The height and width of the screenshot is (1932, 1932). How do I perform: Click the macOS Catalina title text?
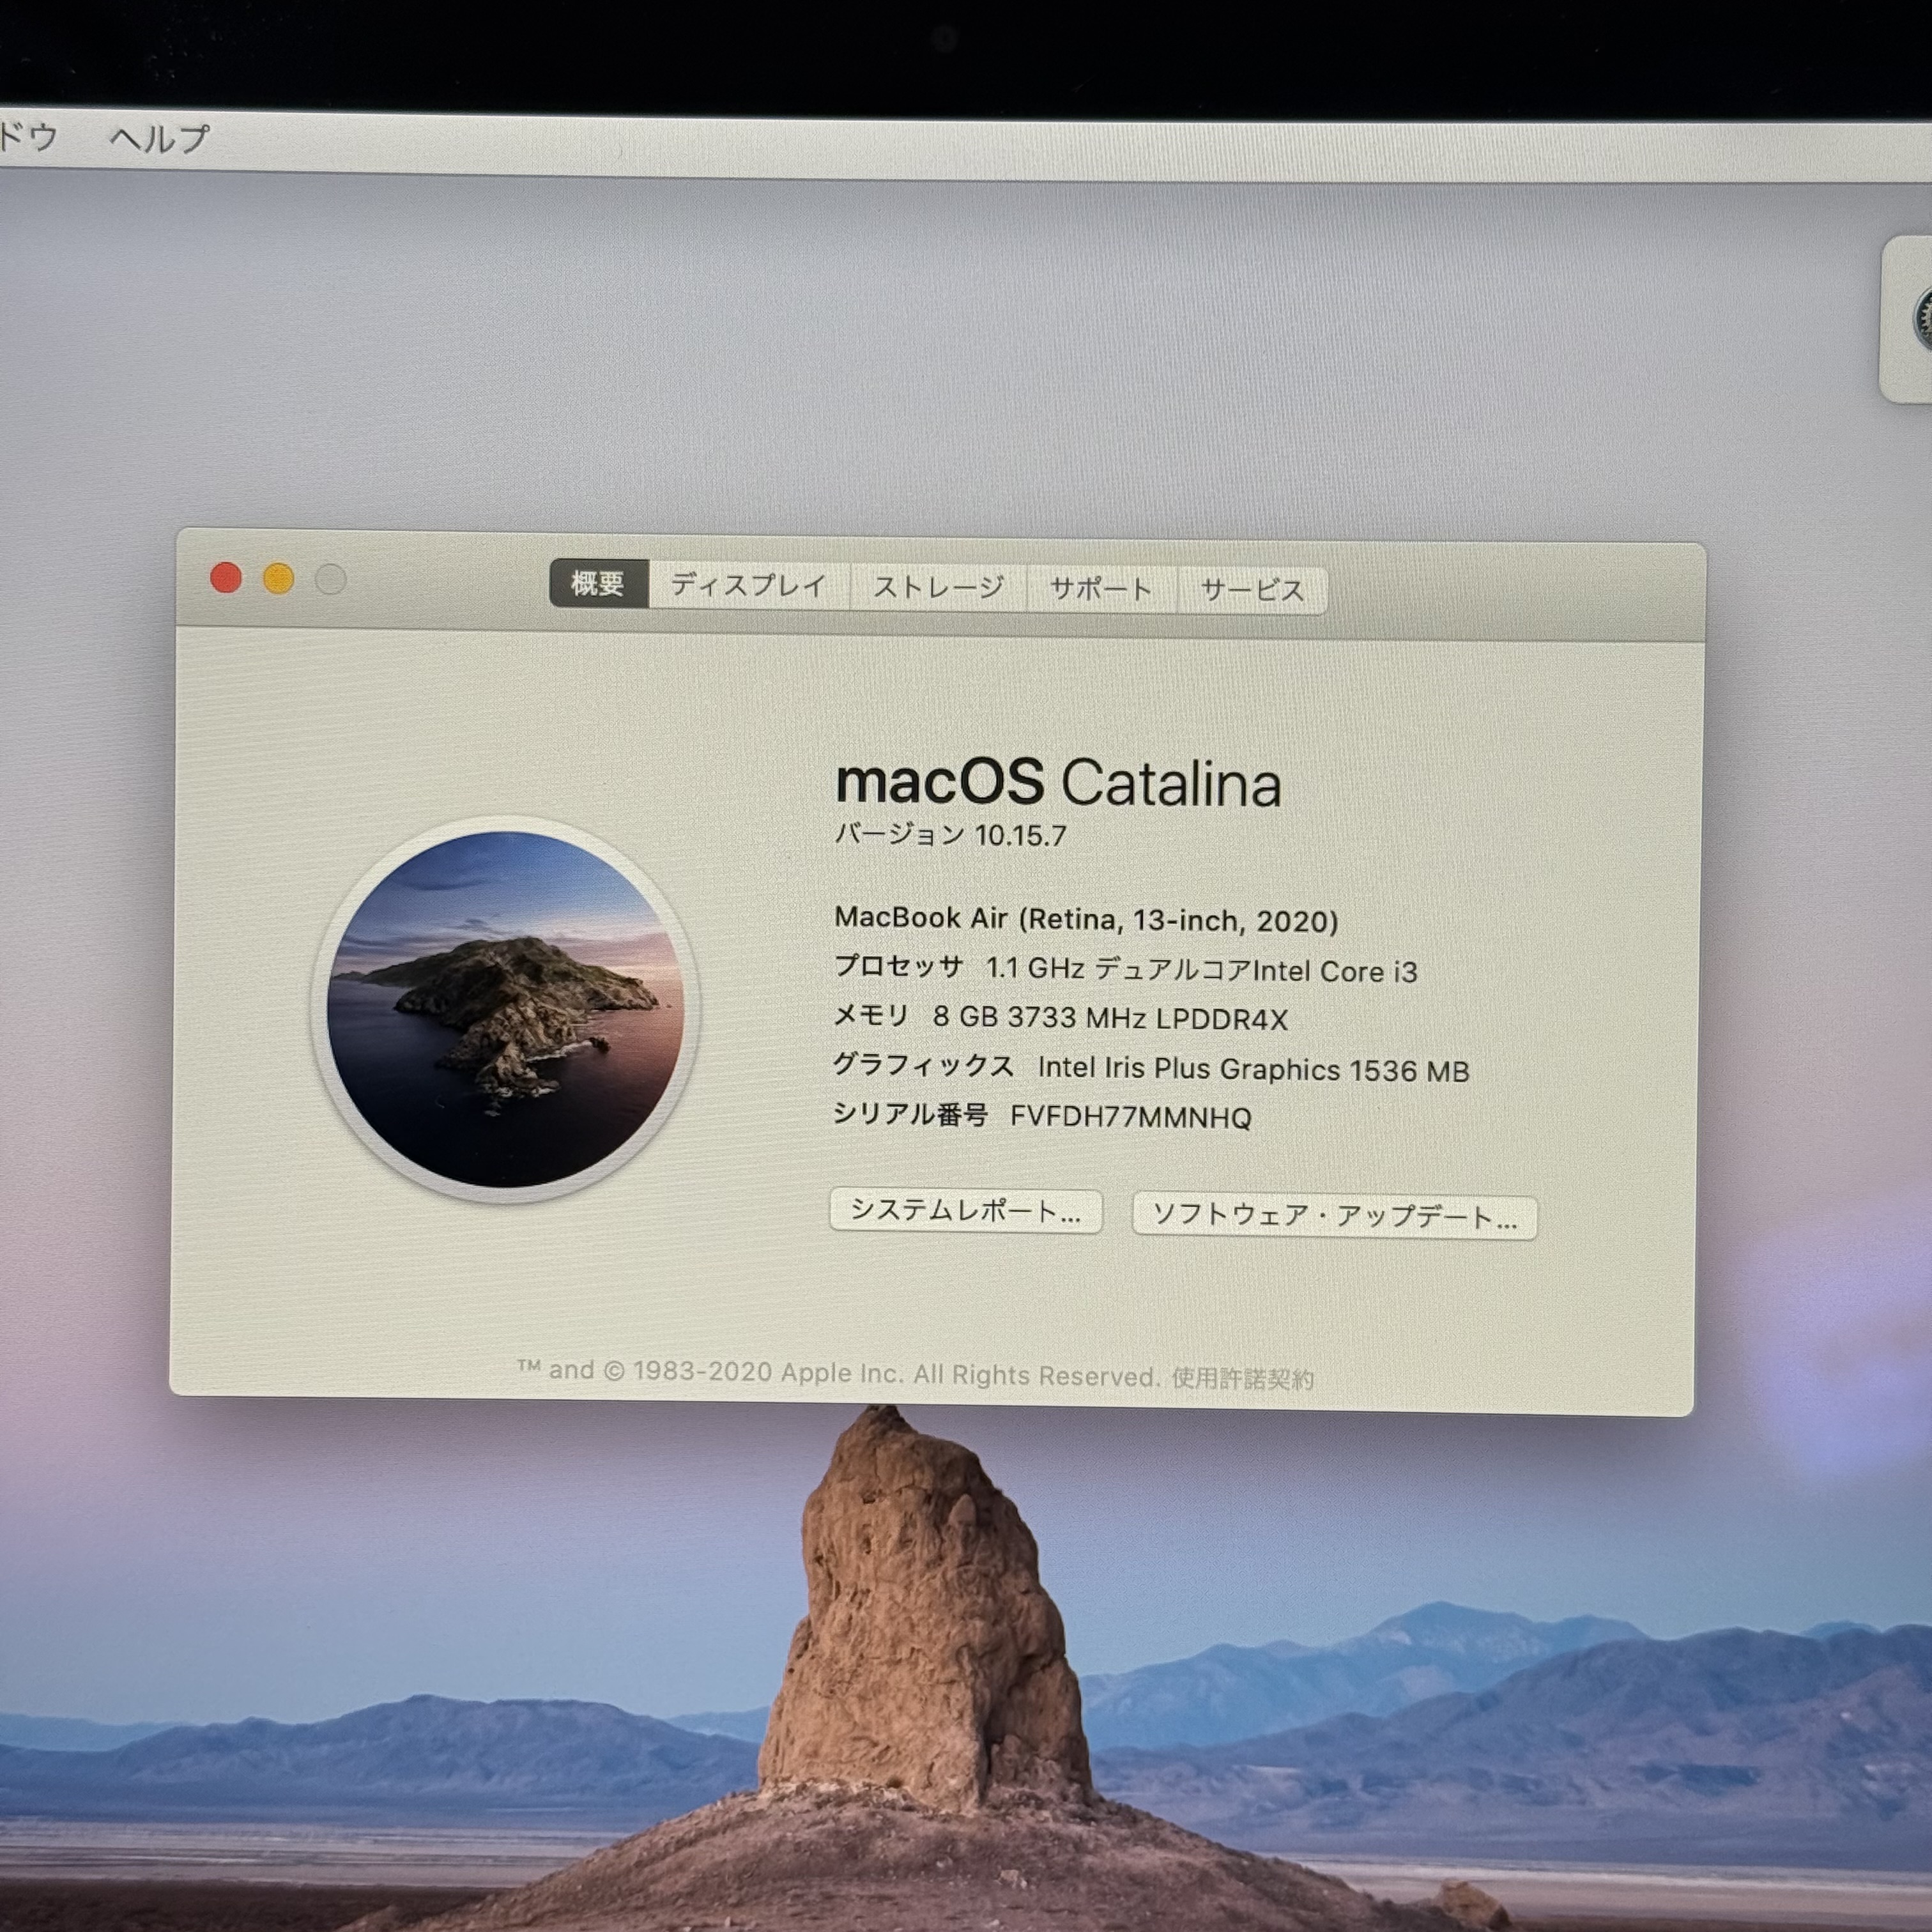(x=1058, y=782)
